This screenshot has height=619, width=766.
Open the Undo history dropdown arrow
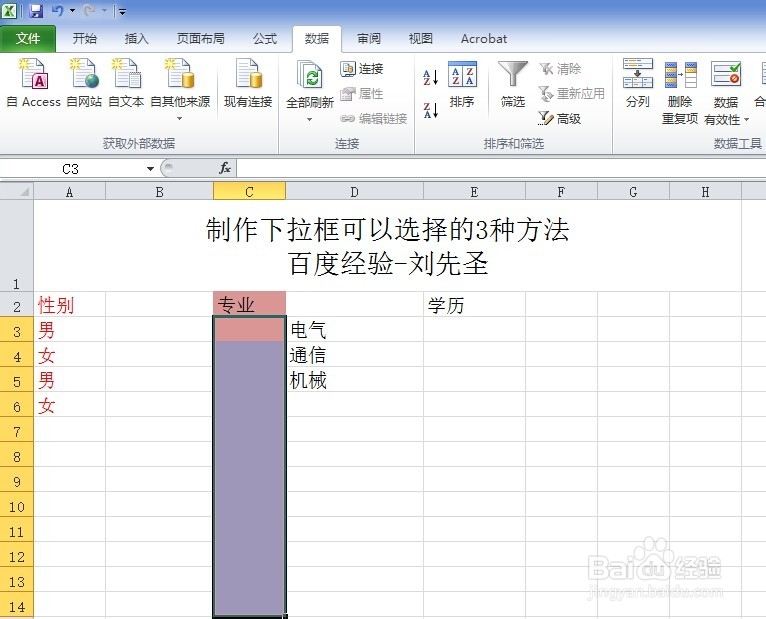pyautogui.click(x=72, y=10)
